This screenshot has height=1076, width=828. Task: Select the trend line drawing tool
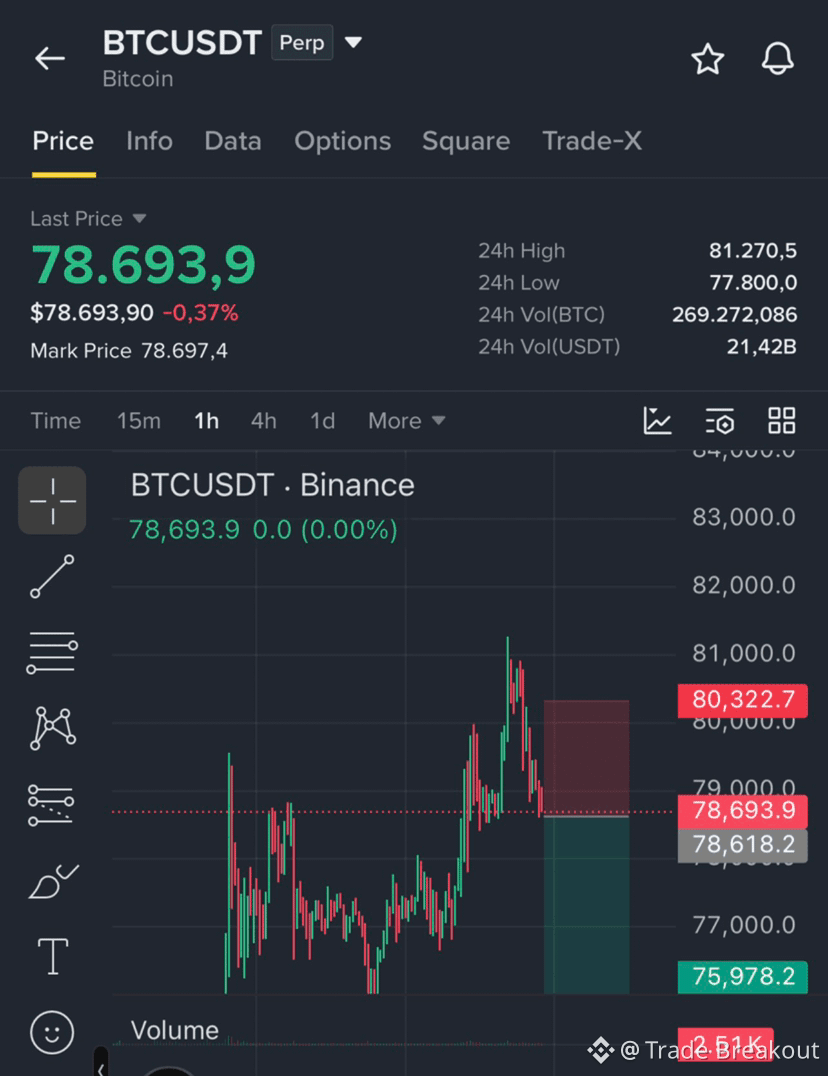52,576
